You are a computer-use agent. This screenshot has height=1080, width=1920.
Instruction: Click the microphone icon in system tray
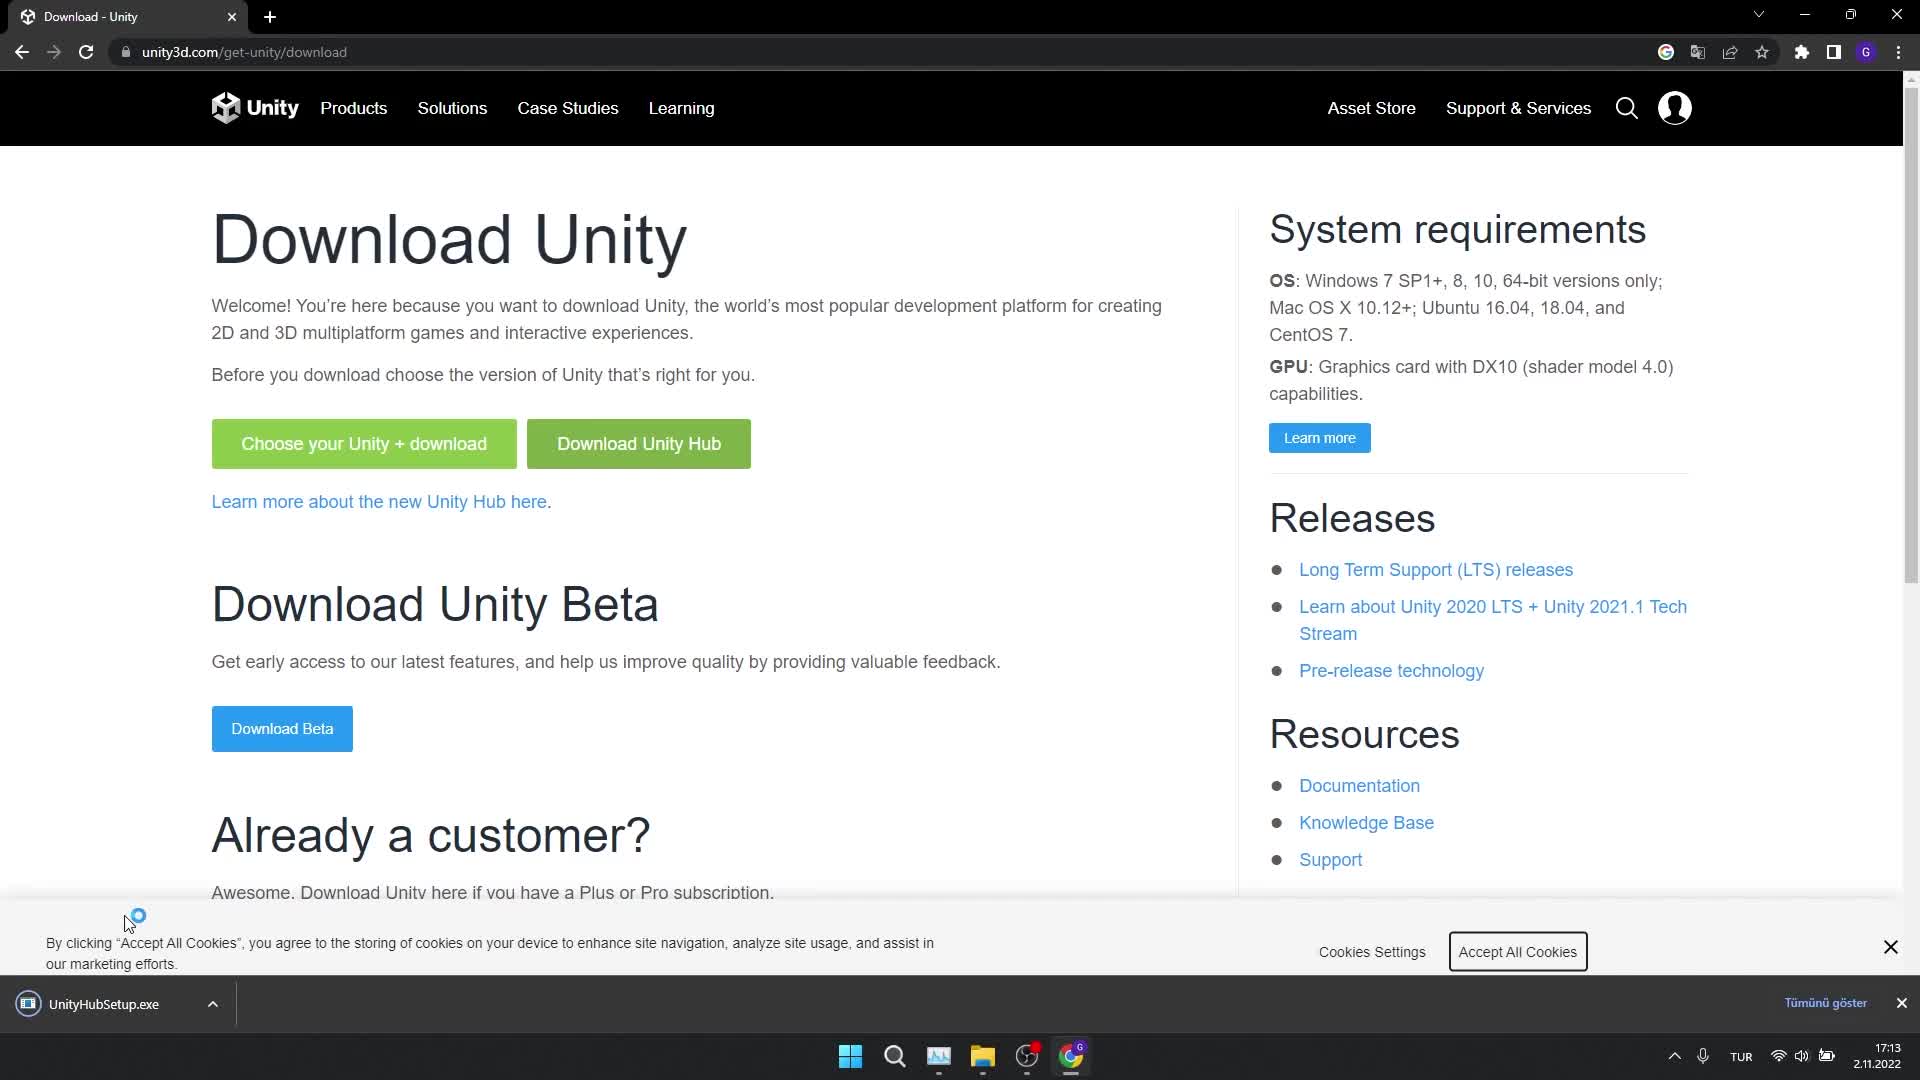coord(1703,1056)
